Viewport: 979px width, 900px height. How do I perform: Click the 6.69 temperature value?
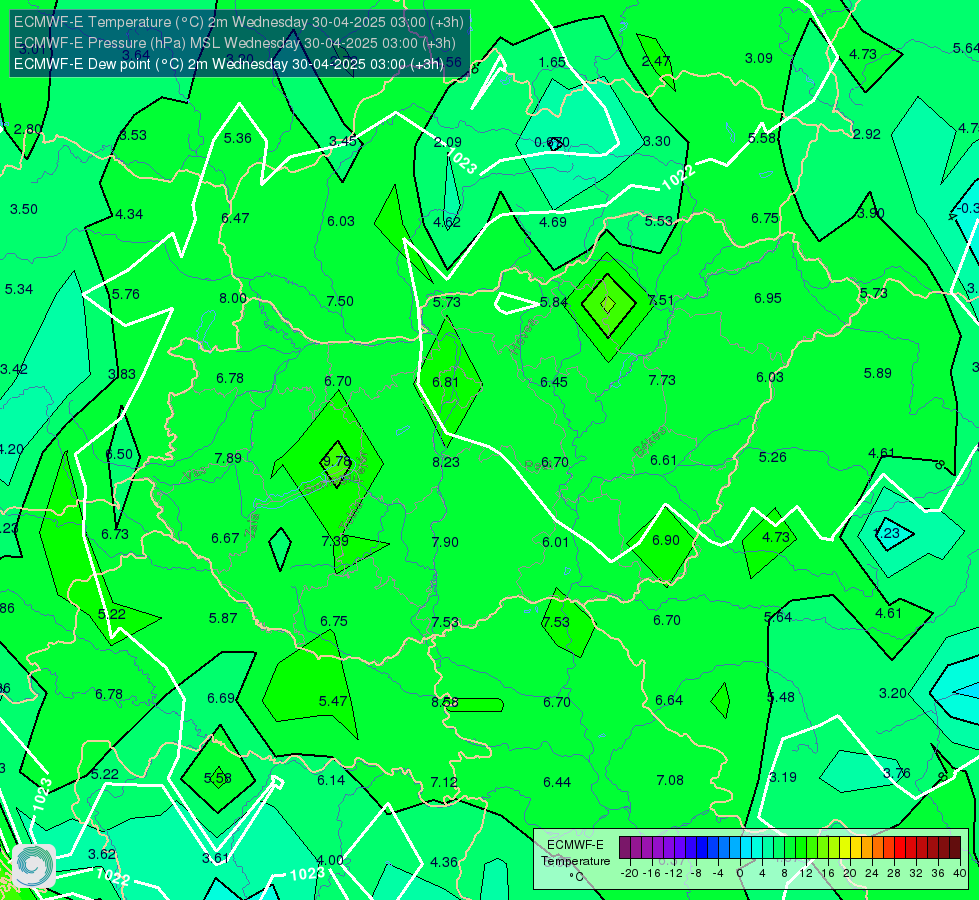[x=221, y=698]
